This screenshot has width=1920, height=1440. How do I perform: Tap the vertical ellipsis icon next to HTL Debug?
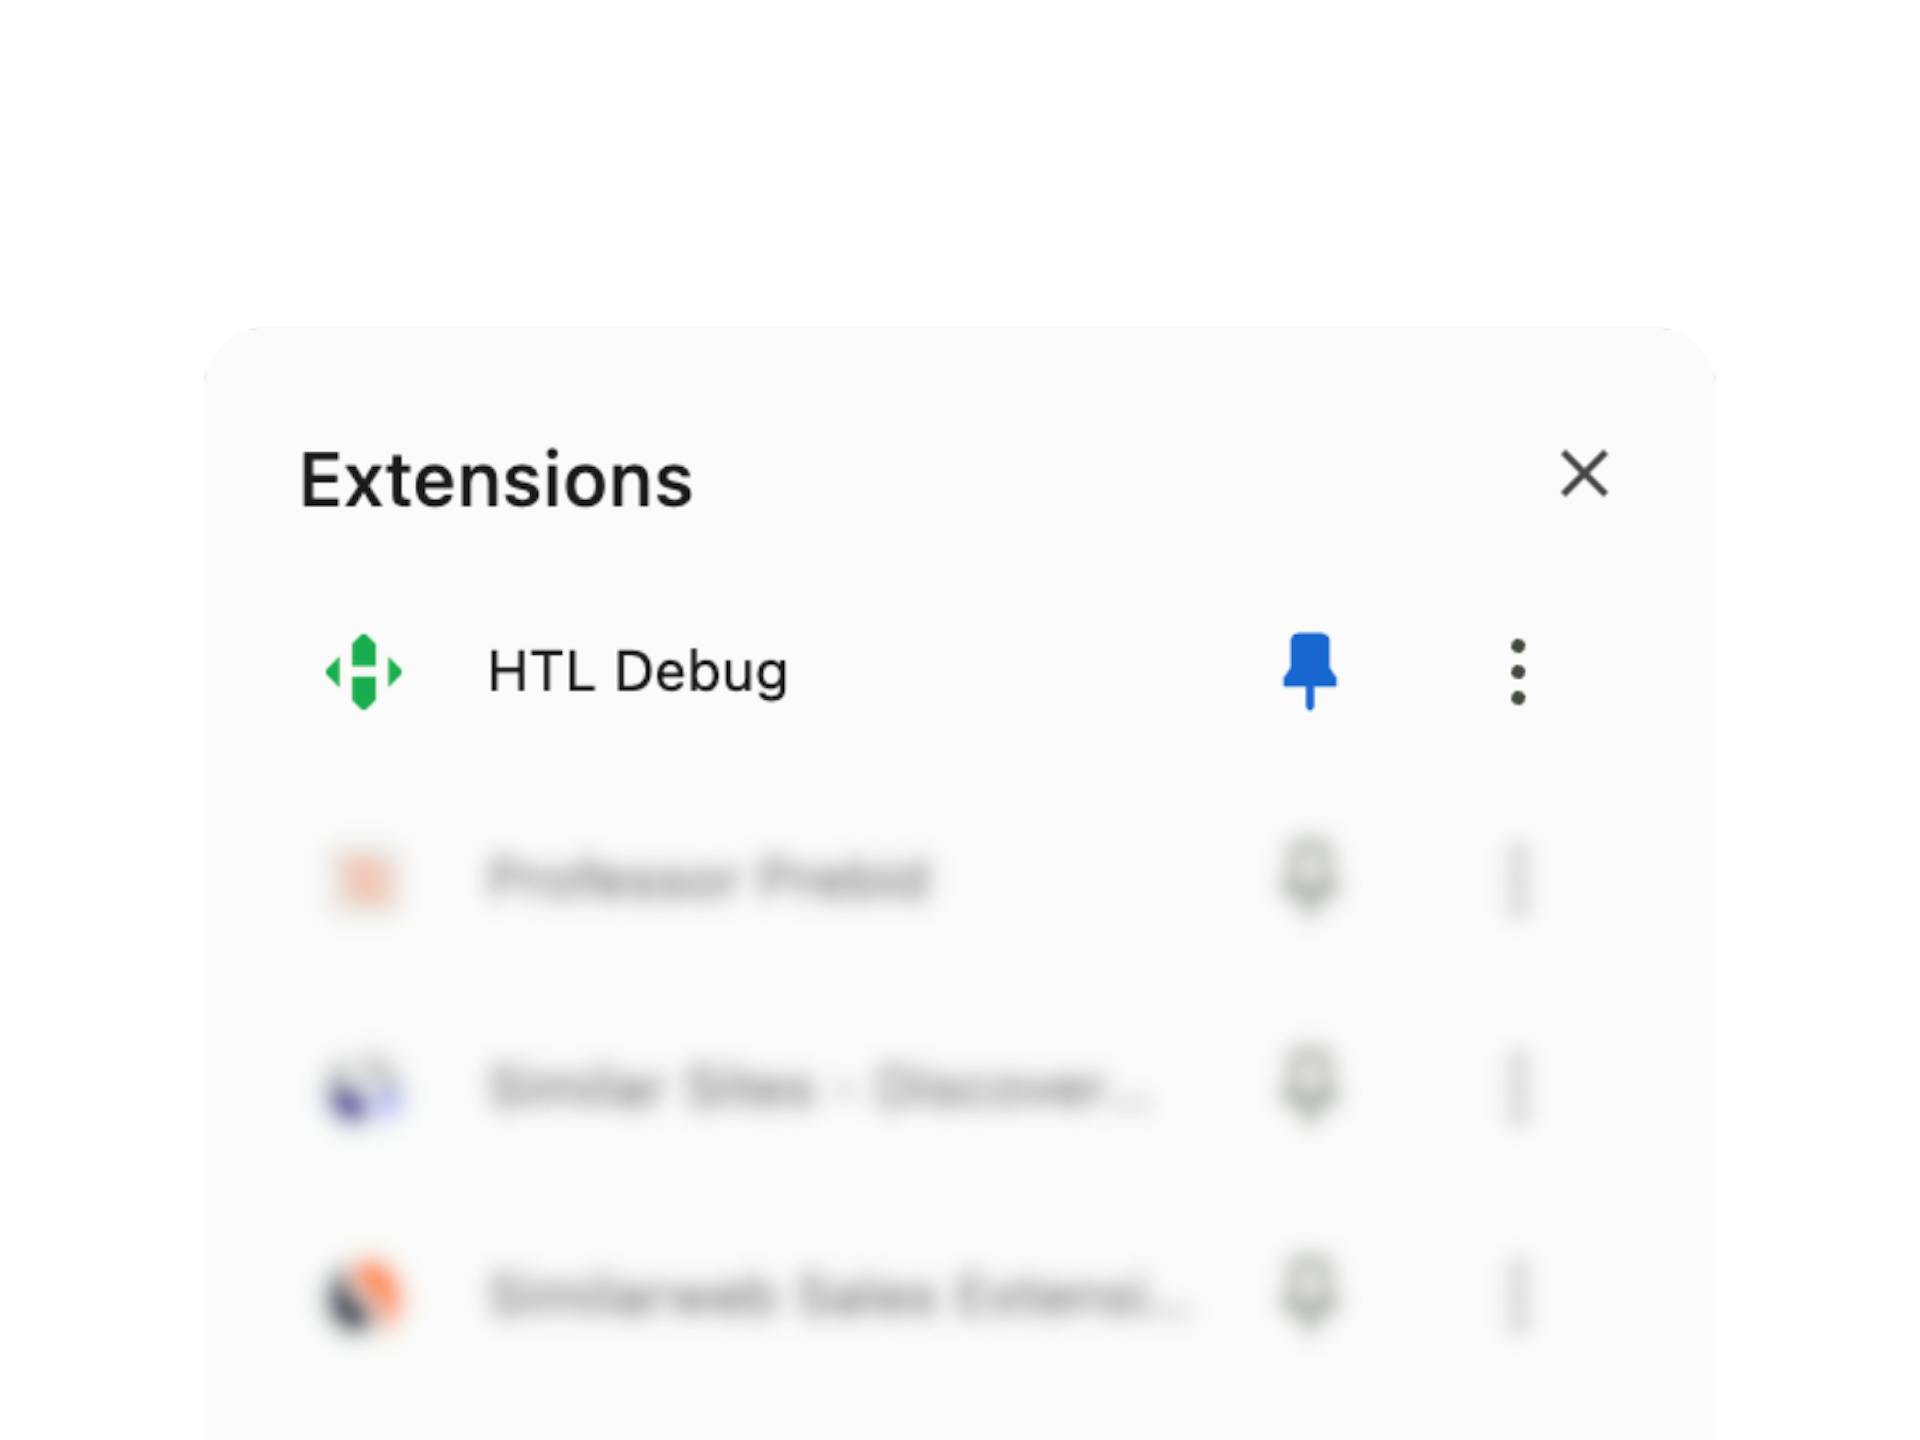[1518, 672]
